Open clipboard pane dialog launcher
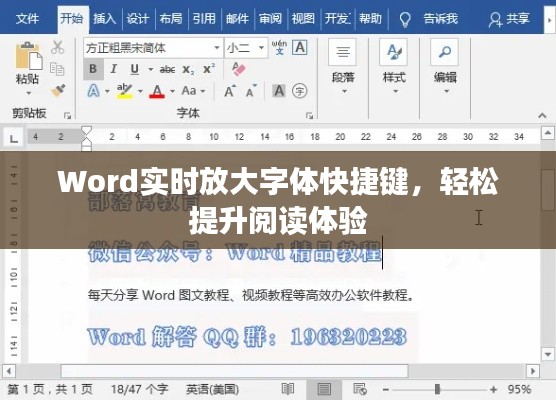 click(67, 115)
